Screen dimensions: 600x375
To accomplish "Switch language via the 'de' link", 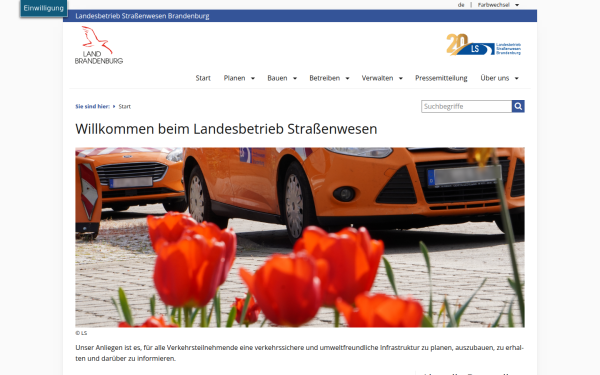I will (x=461, y=5).
